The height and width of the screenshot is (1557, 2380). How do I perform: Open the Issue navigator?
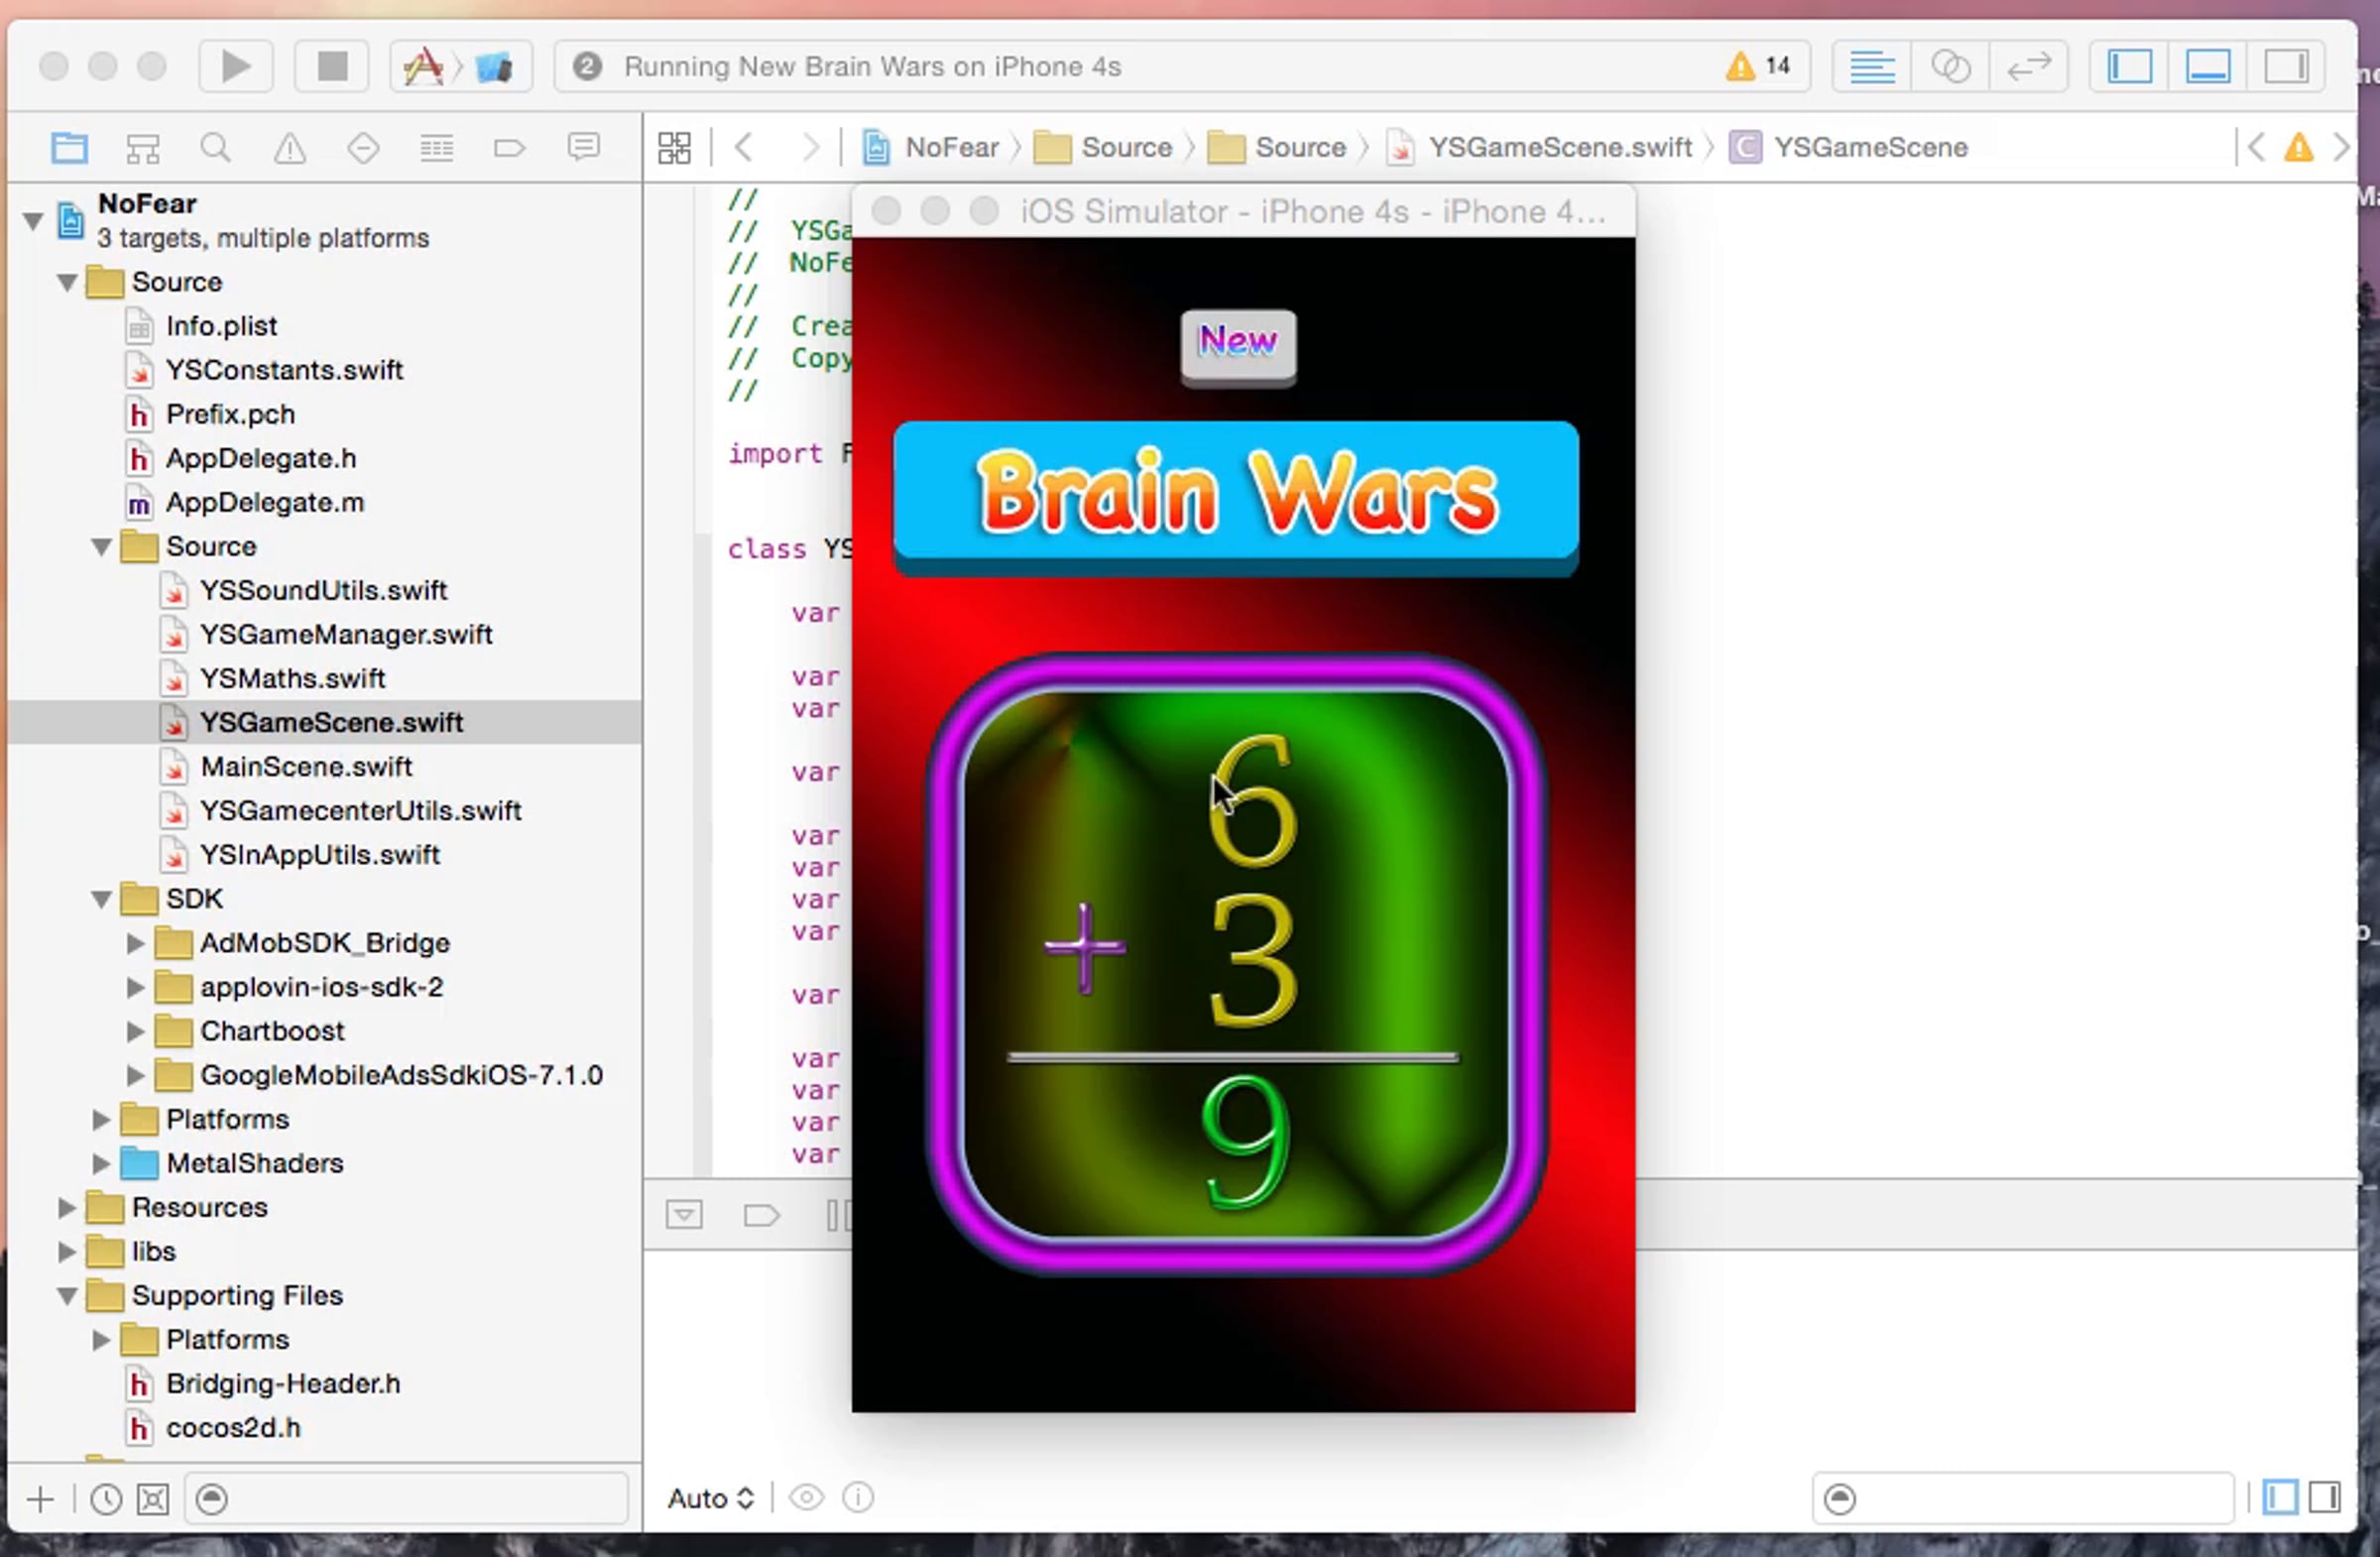290,148
